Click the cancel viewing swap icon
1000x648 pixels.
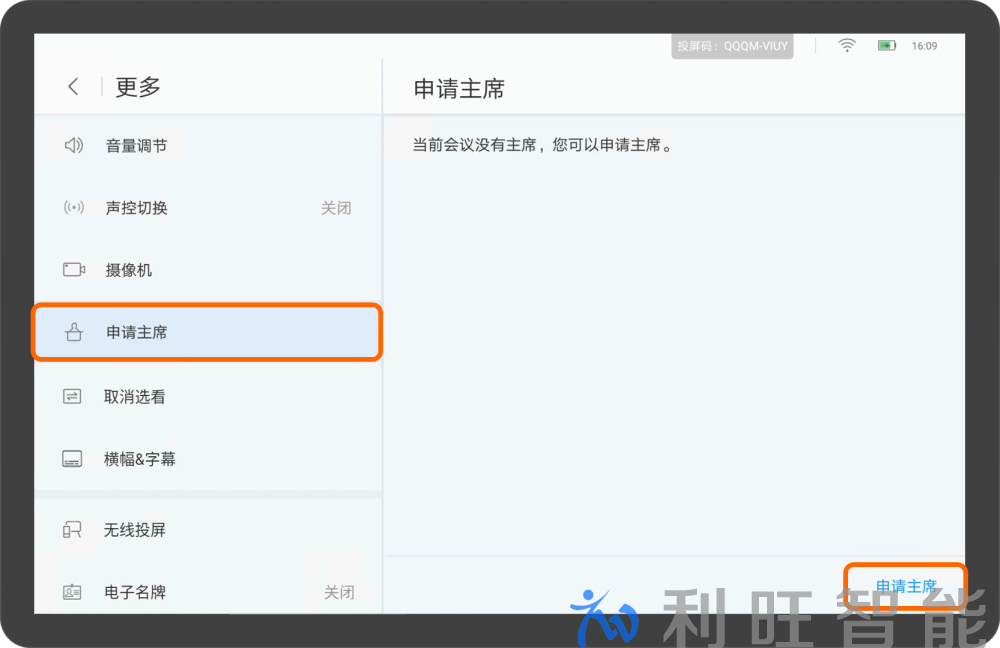[72, 397]
